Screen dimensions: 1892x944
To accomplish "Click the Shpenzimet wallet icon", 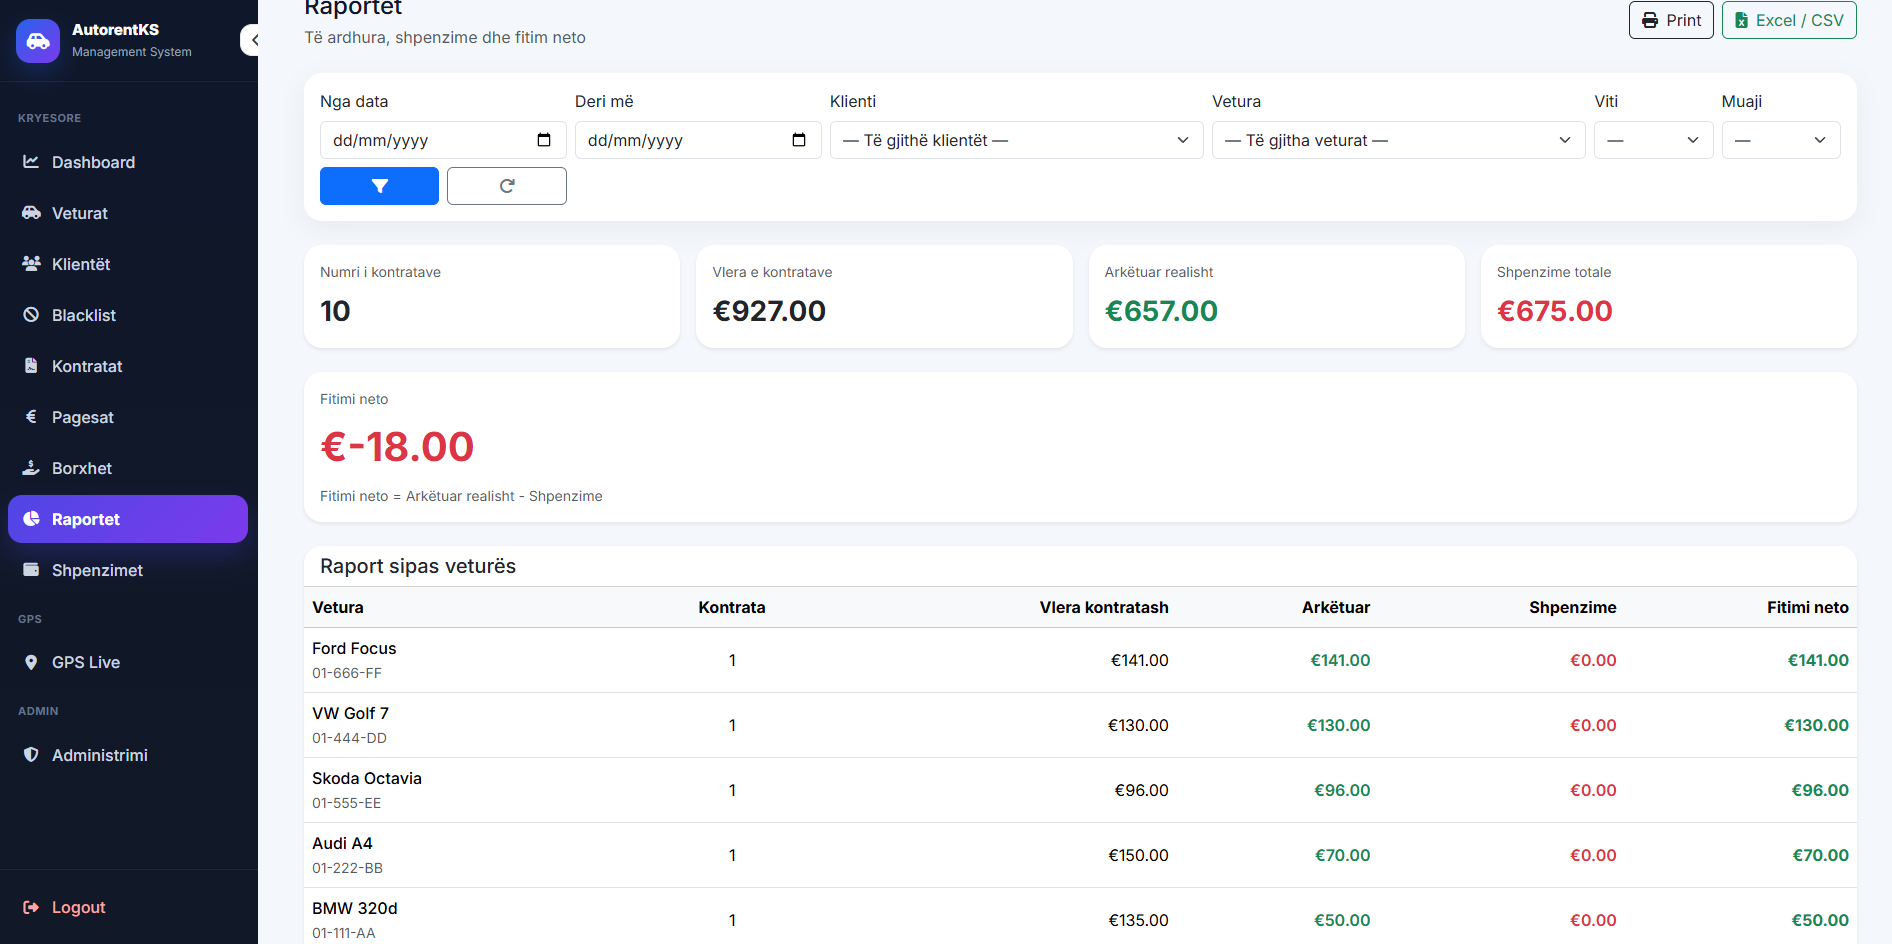I will click(x=31, y=570).
